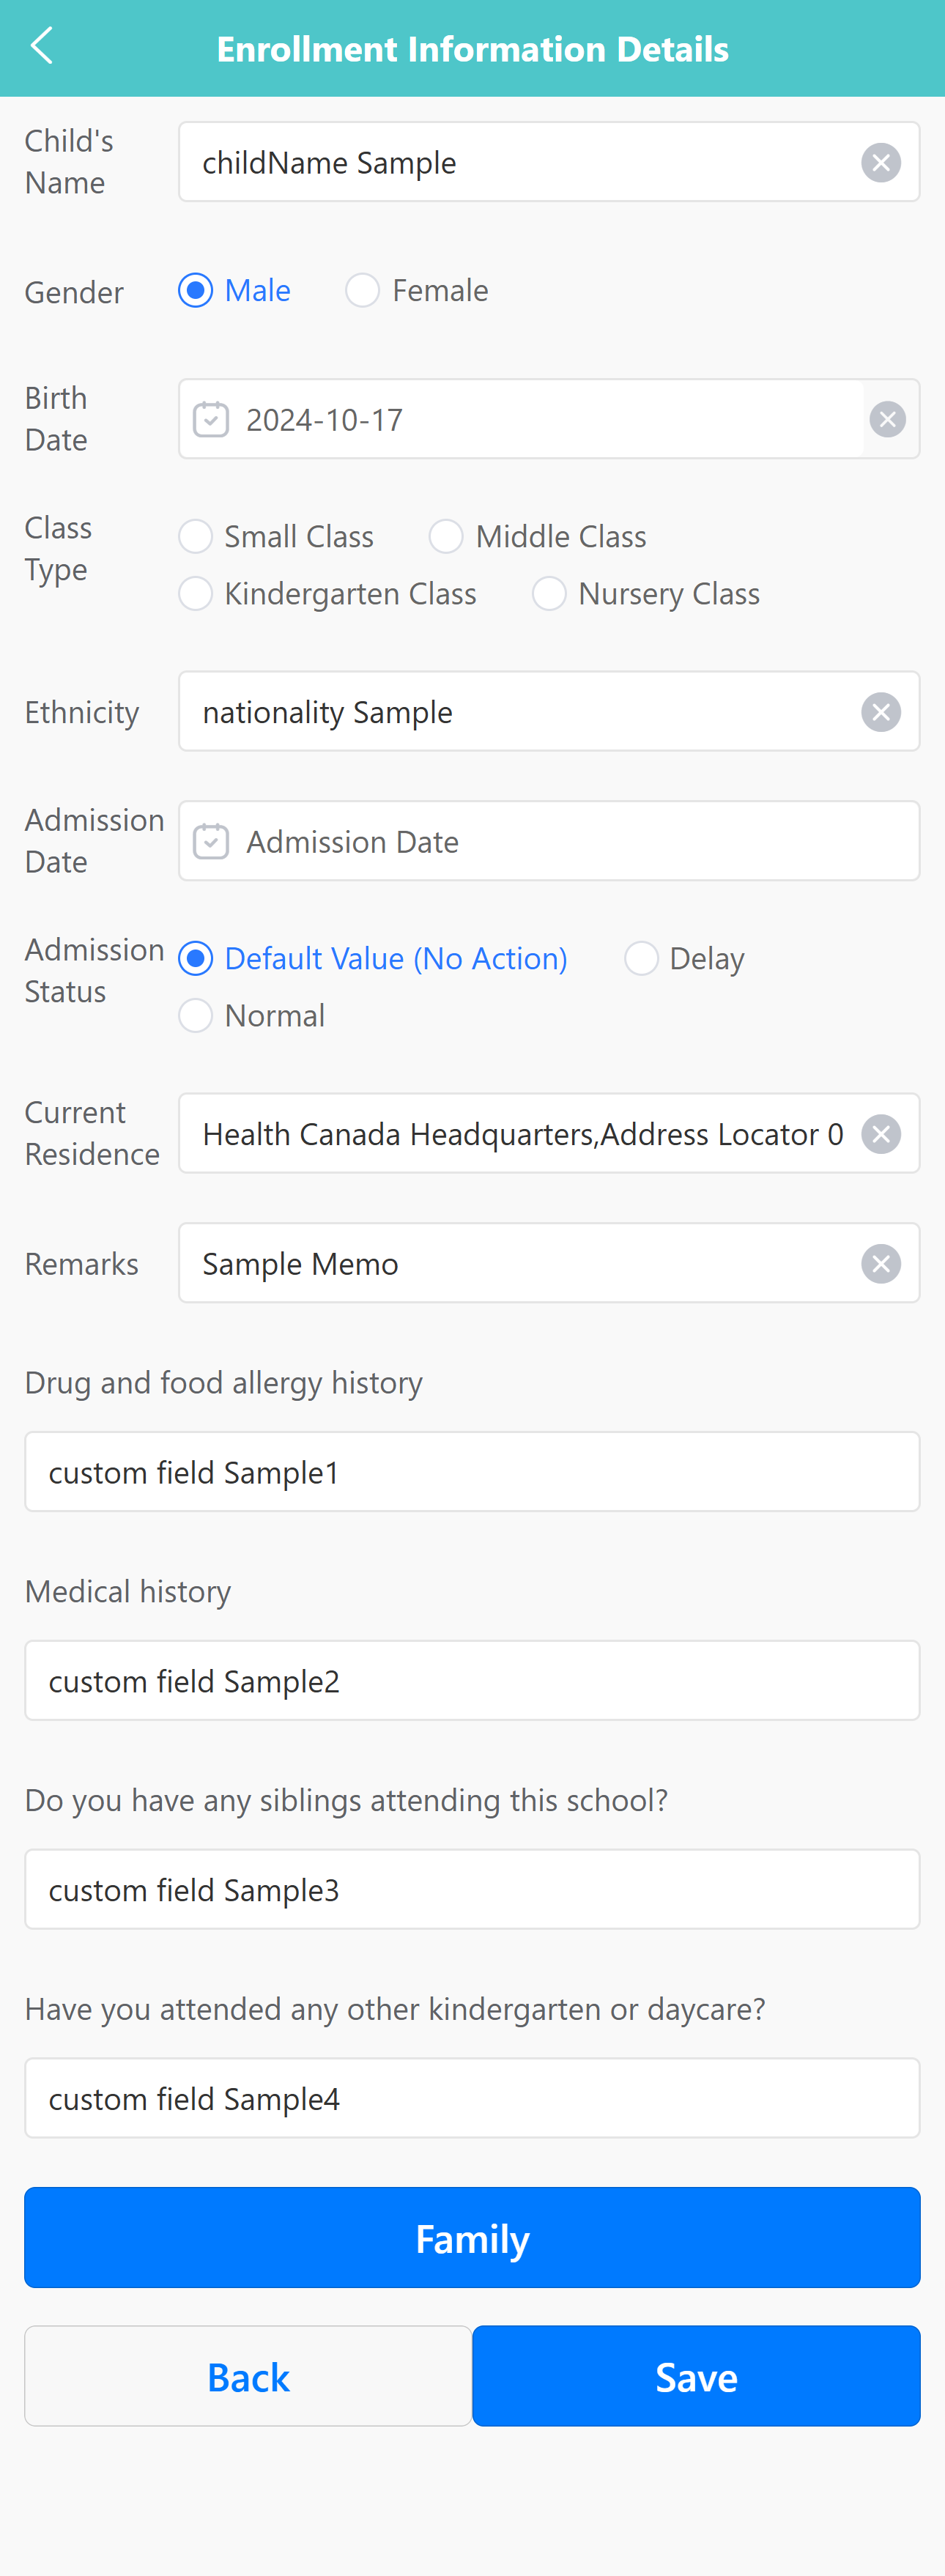Tap the back arrow in the header
This screenshot has width=945, height=2576.
[x=42, y=46]
